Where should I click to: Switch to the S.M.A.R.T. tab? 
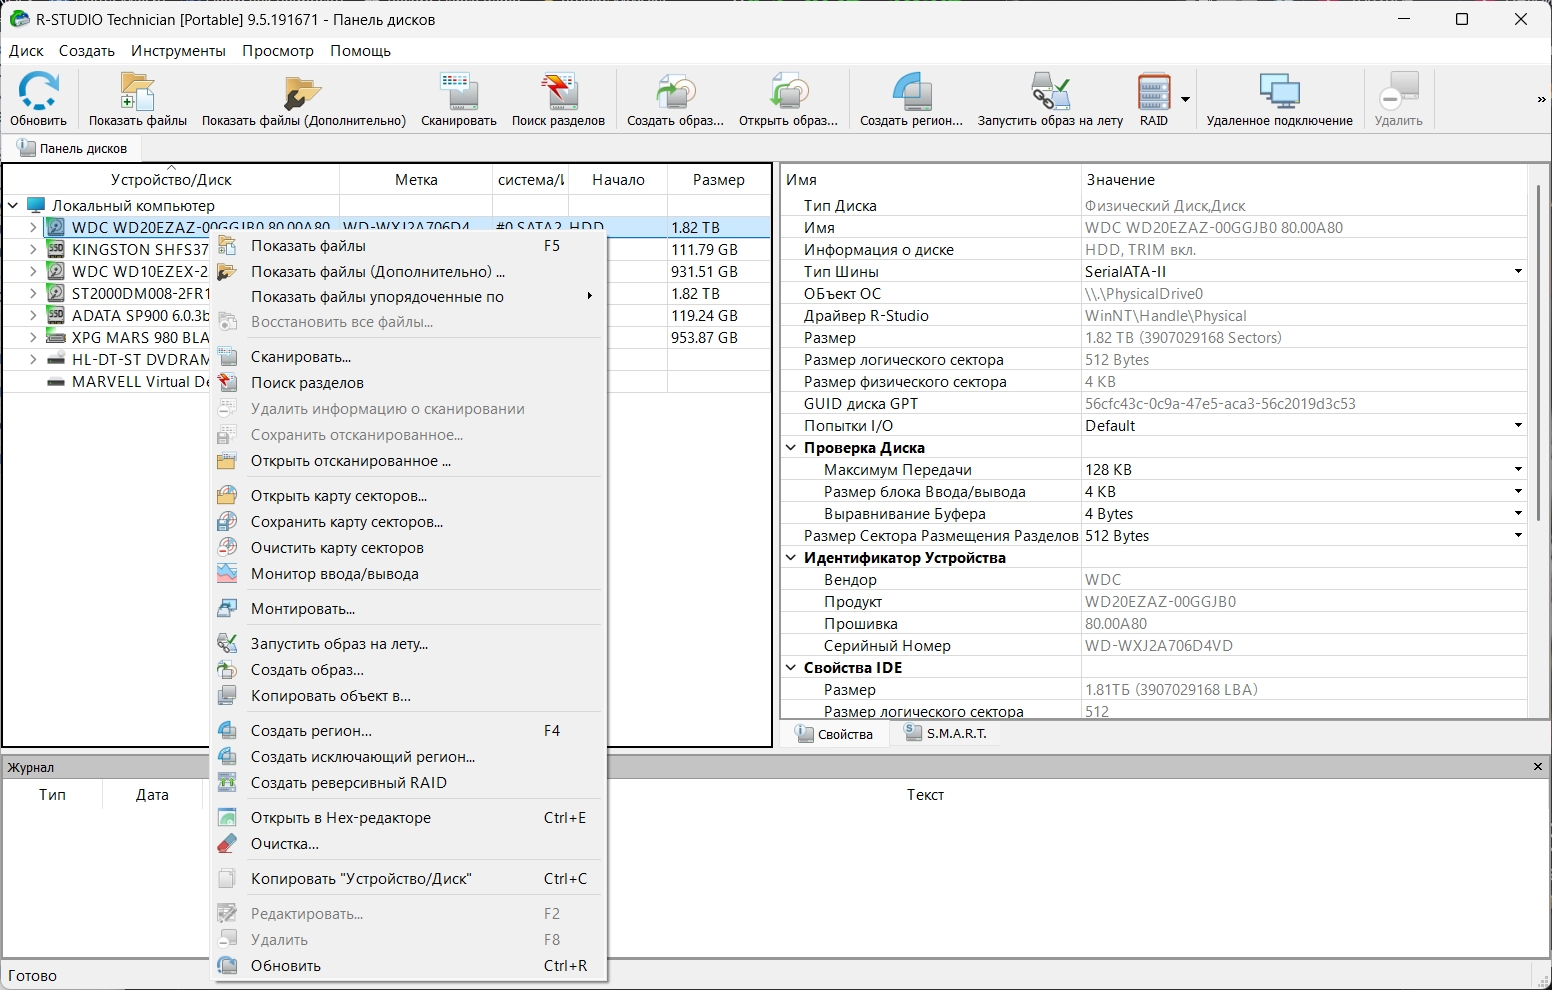tap(945, 734)
